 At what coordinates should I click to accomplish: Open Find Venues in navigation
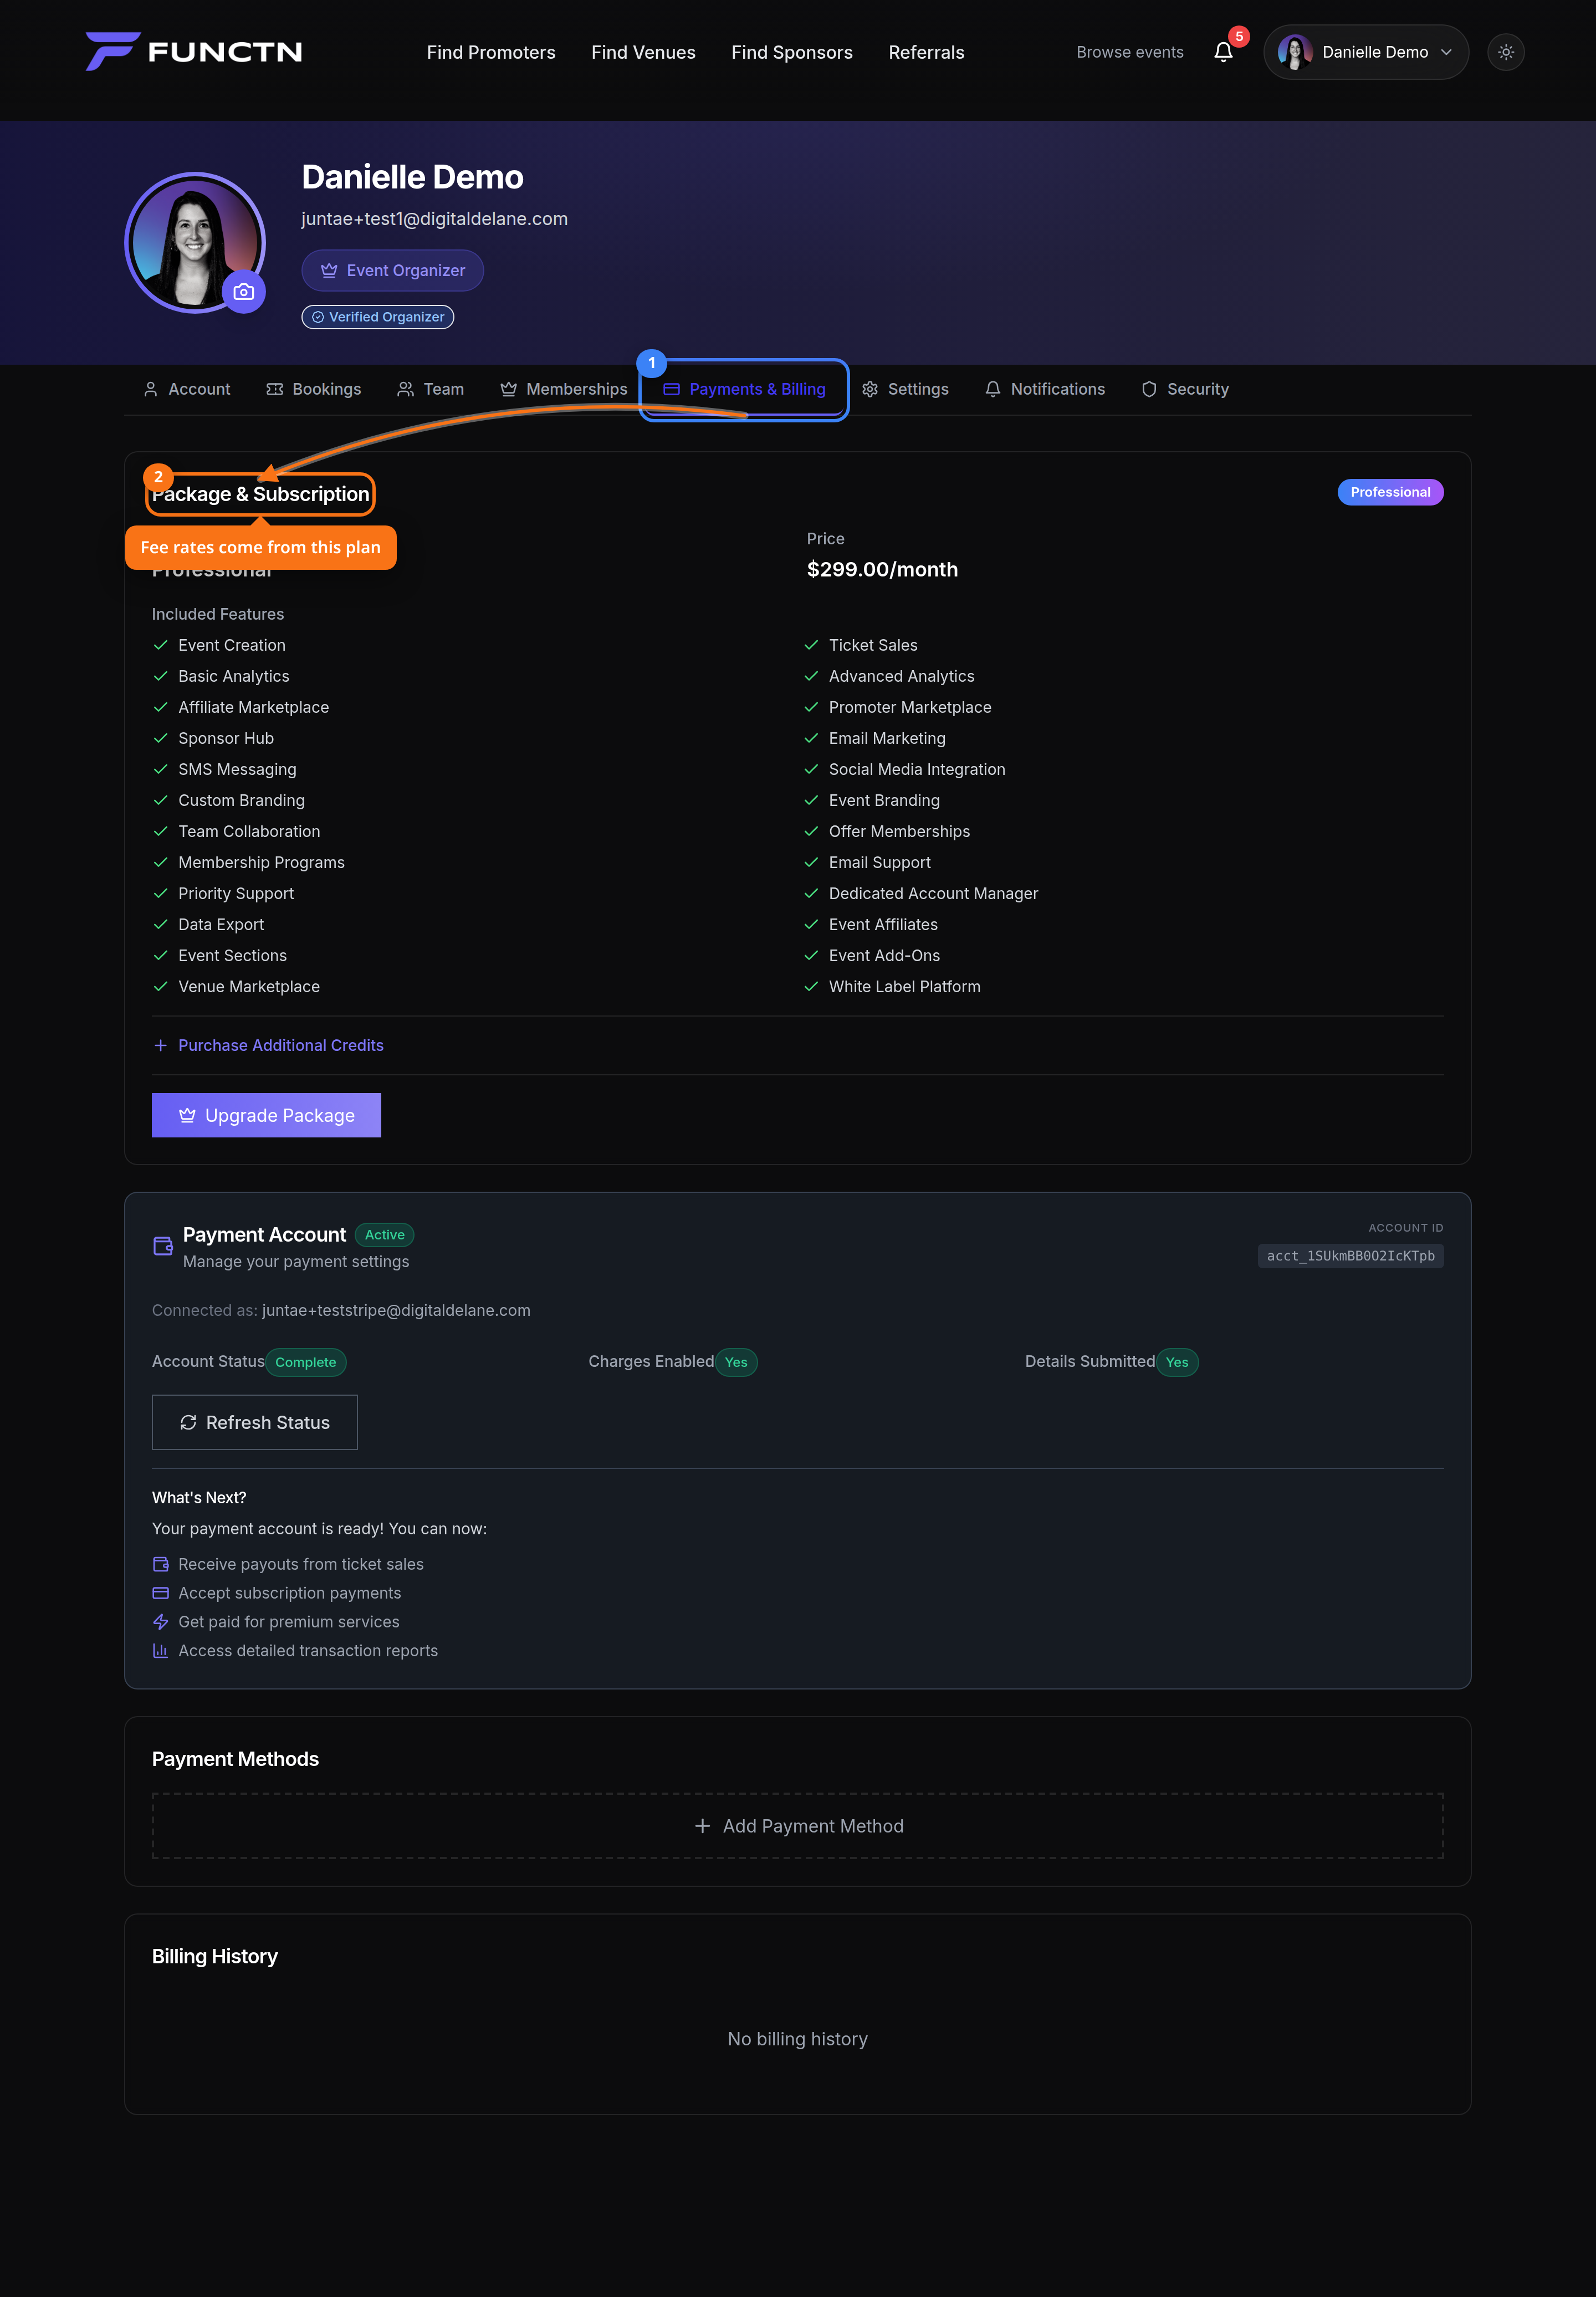(x=643, y=52)
